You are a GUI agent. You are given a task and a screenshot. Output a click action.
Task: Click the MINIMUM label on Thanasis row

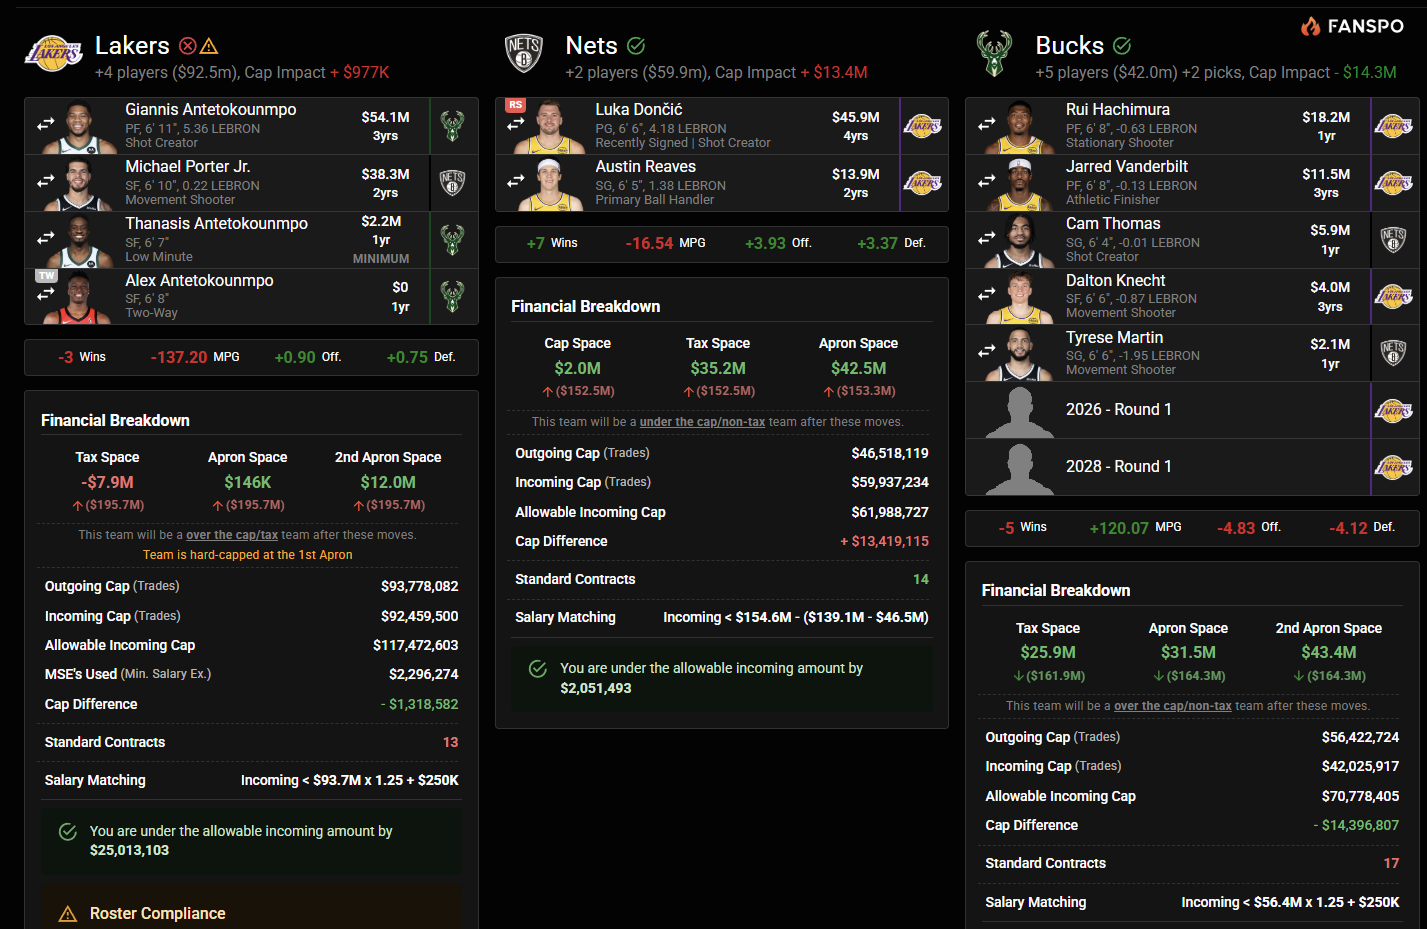(381, 259)
